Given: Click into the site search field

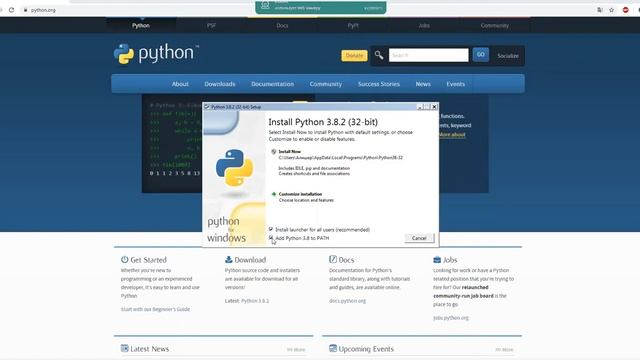Looking at the screenshot, I should pyautogui.click(x=429, y=55).
